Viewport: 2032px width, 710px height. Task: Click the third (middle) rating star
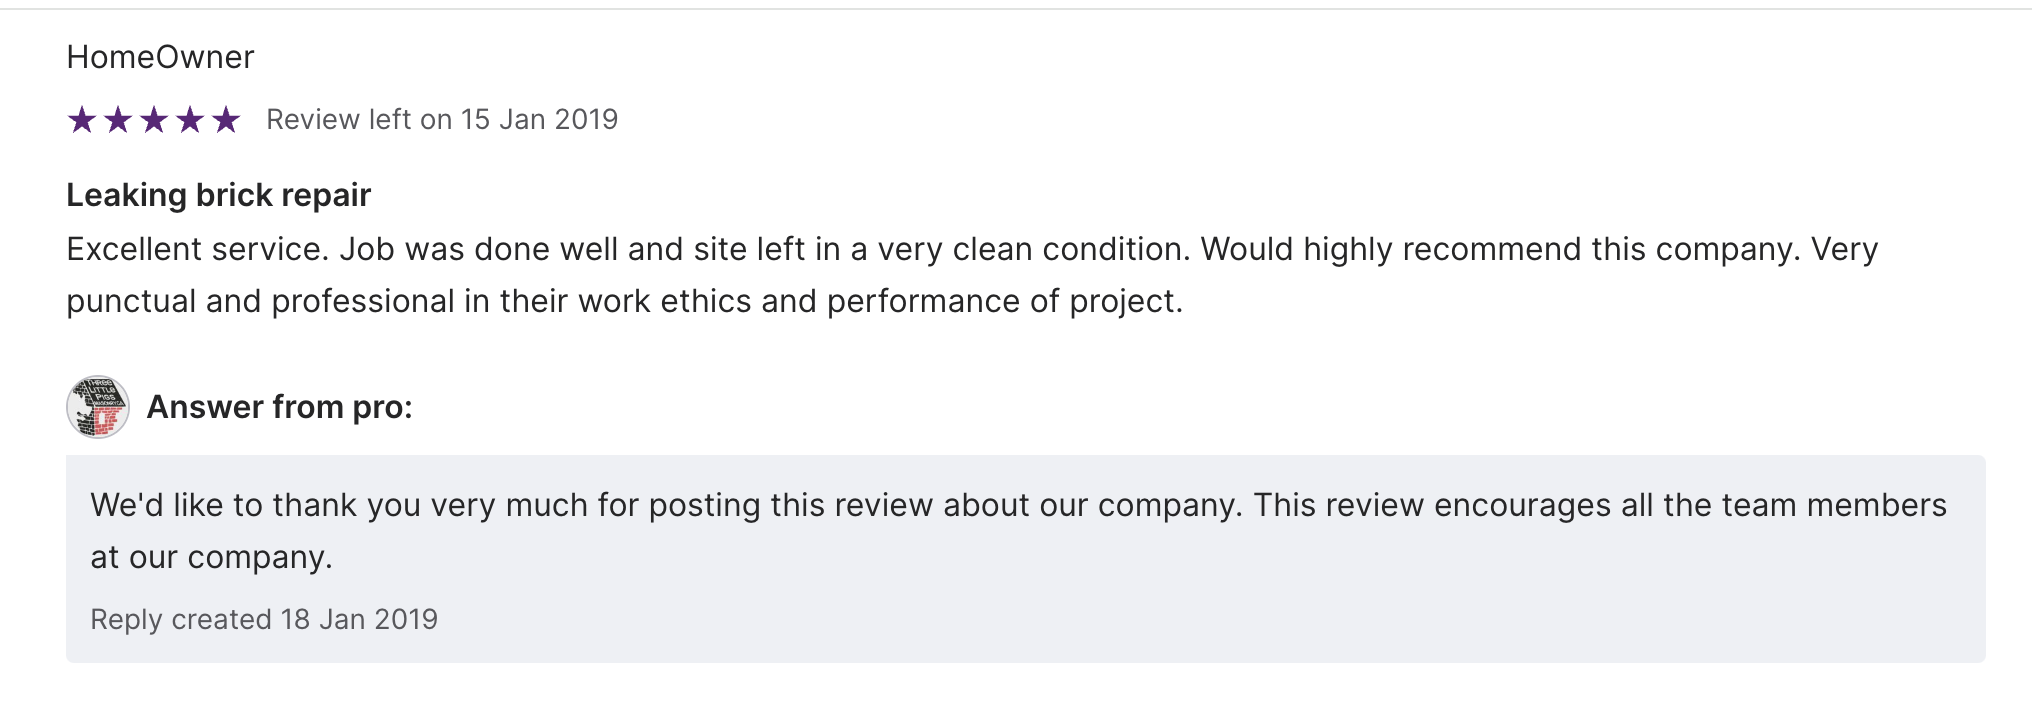pyautogui.click(x=154, y=121)
